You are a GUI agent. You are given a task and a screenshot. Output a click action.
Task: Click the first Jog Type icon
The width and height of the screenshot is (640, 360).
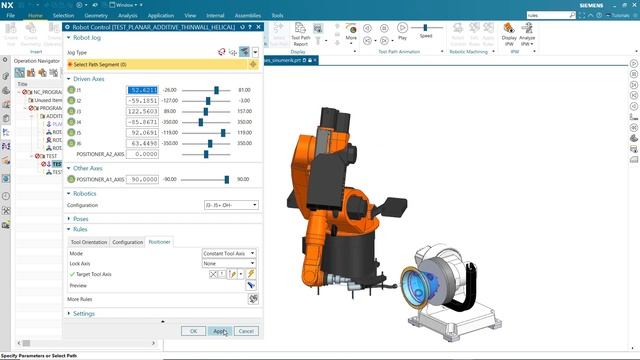tap(222, 52)
